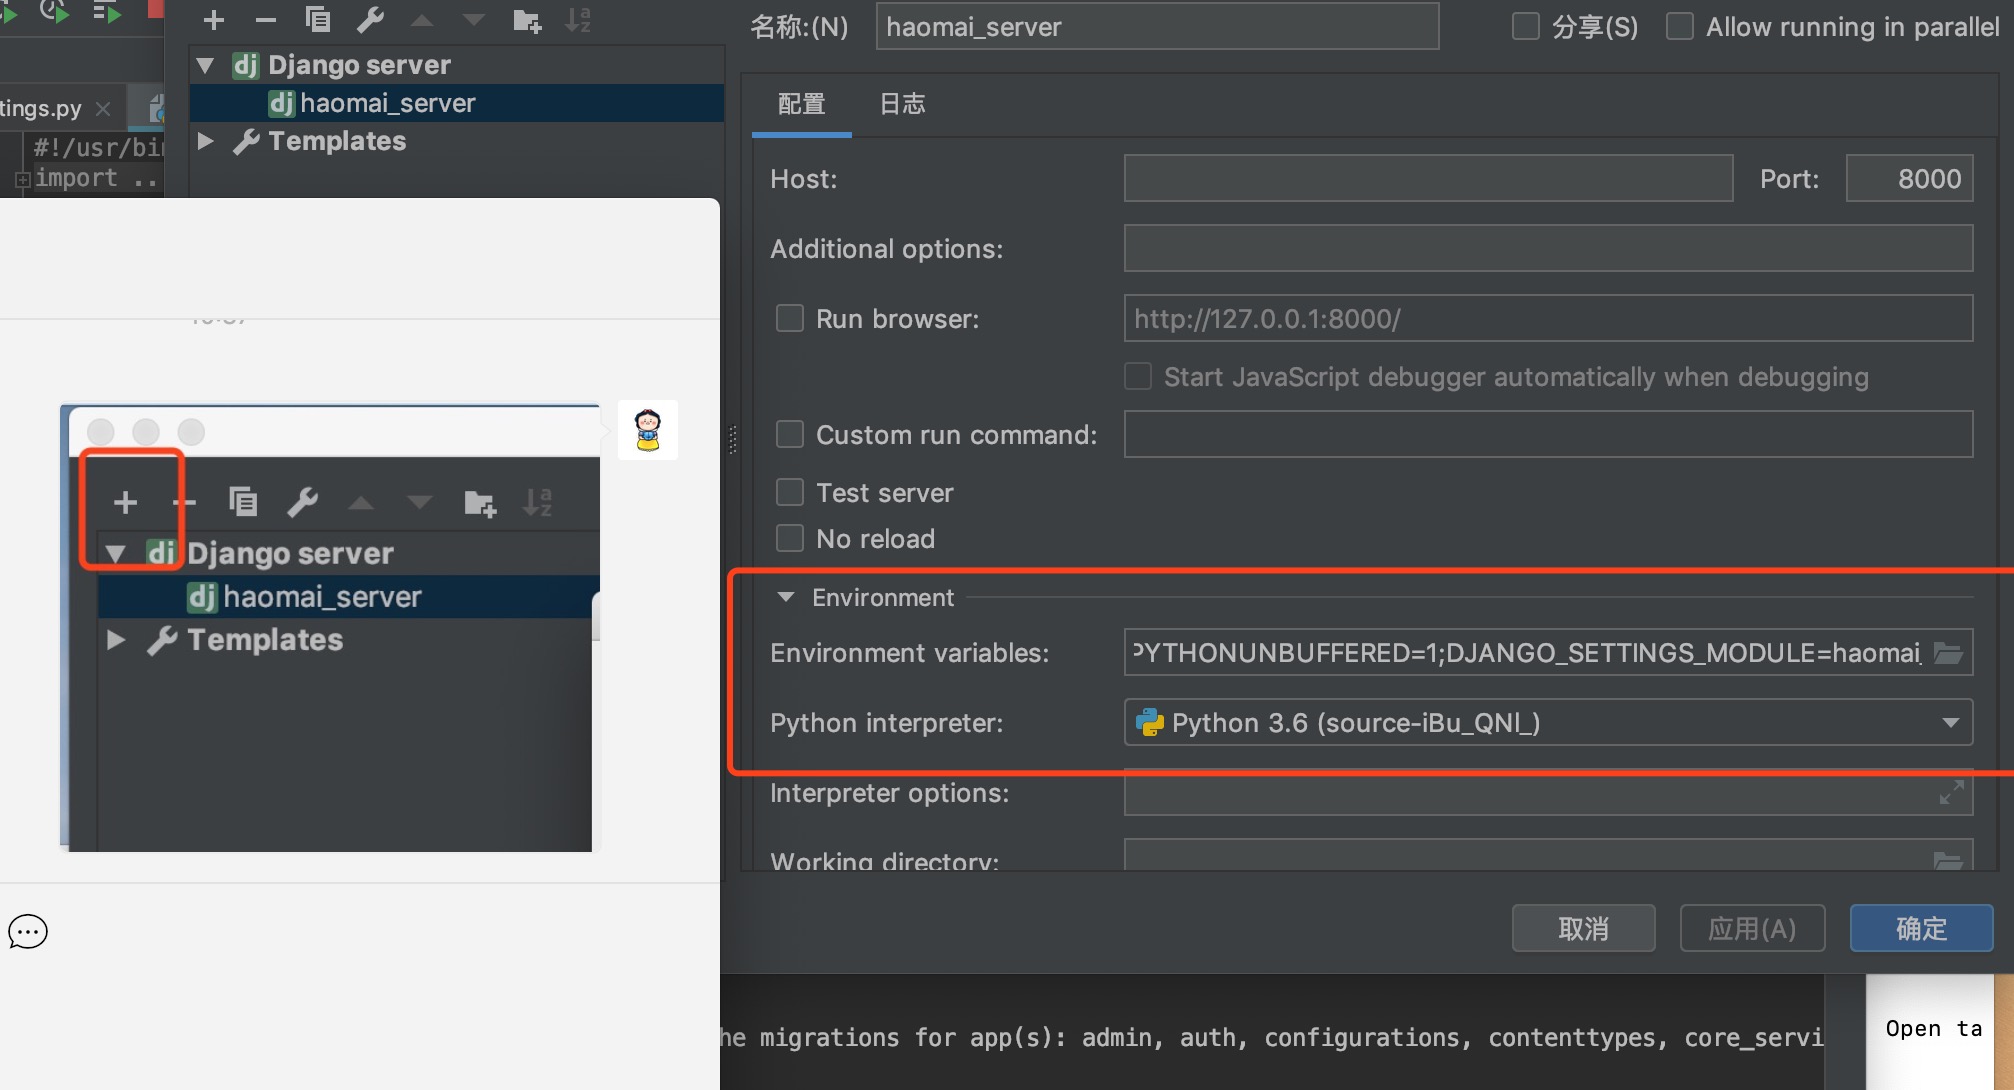Collapse the Django server tree node
Viewport: 2014px width, 1090px height.
[x=205, y=64]
